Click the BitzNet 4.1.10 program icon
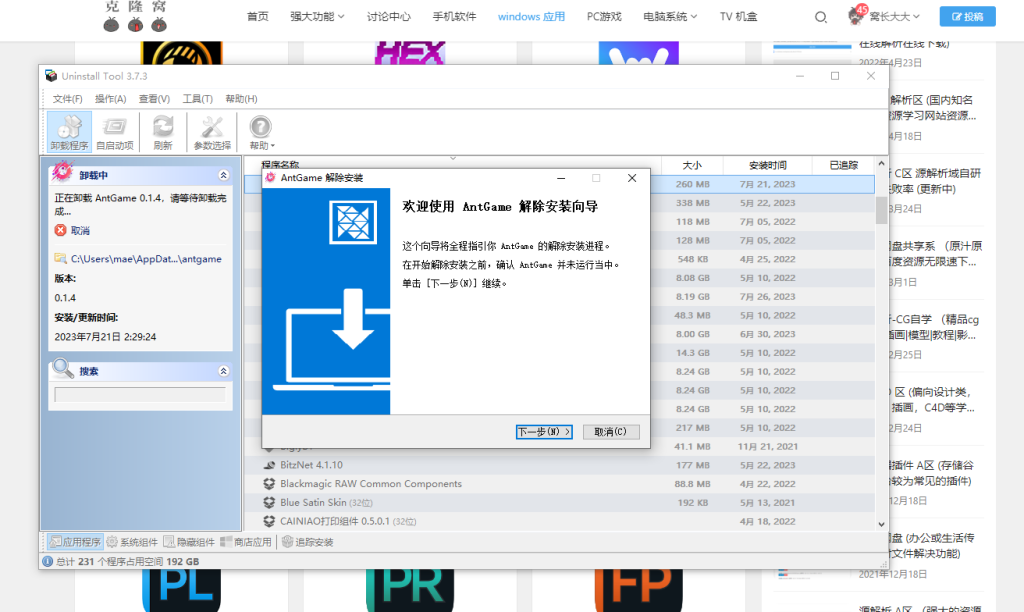This screenshot has height=612, width=1024. 269,465
